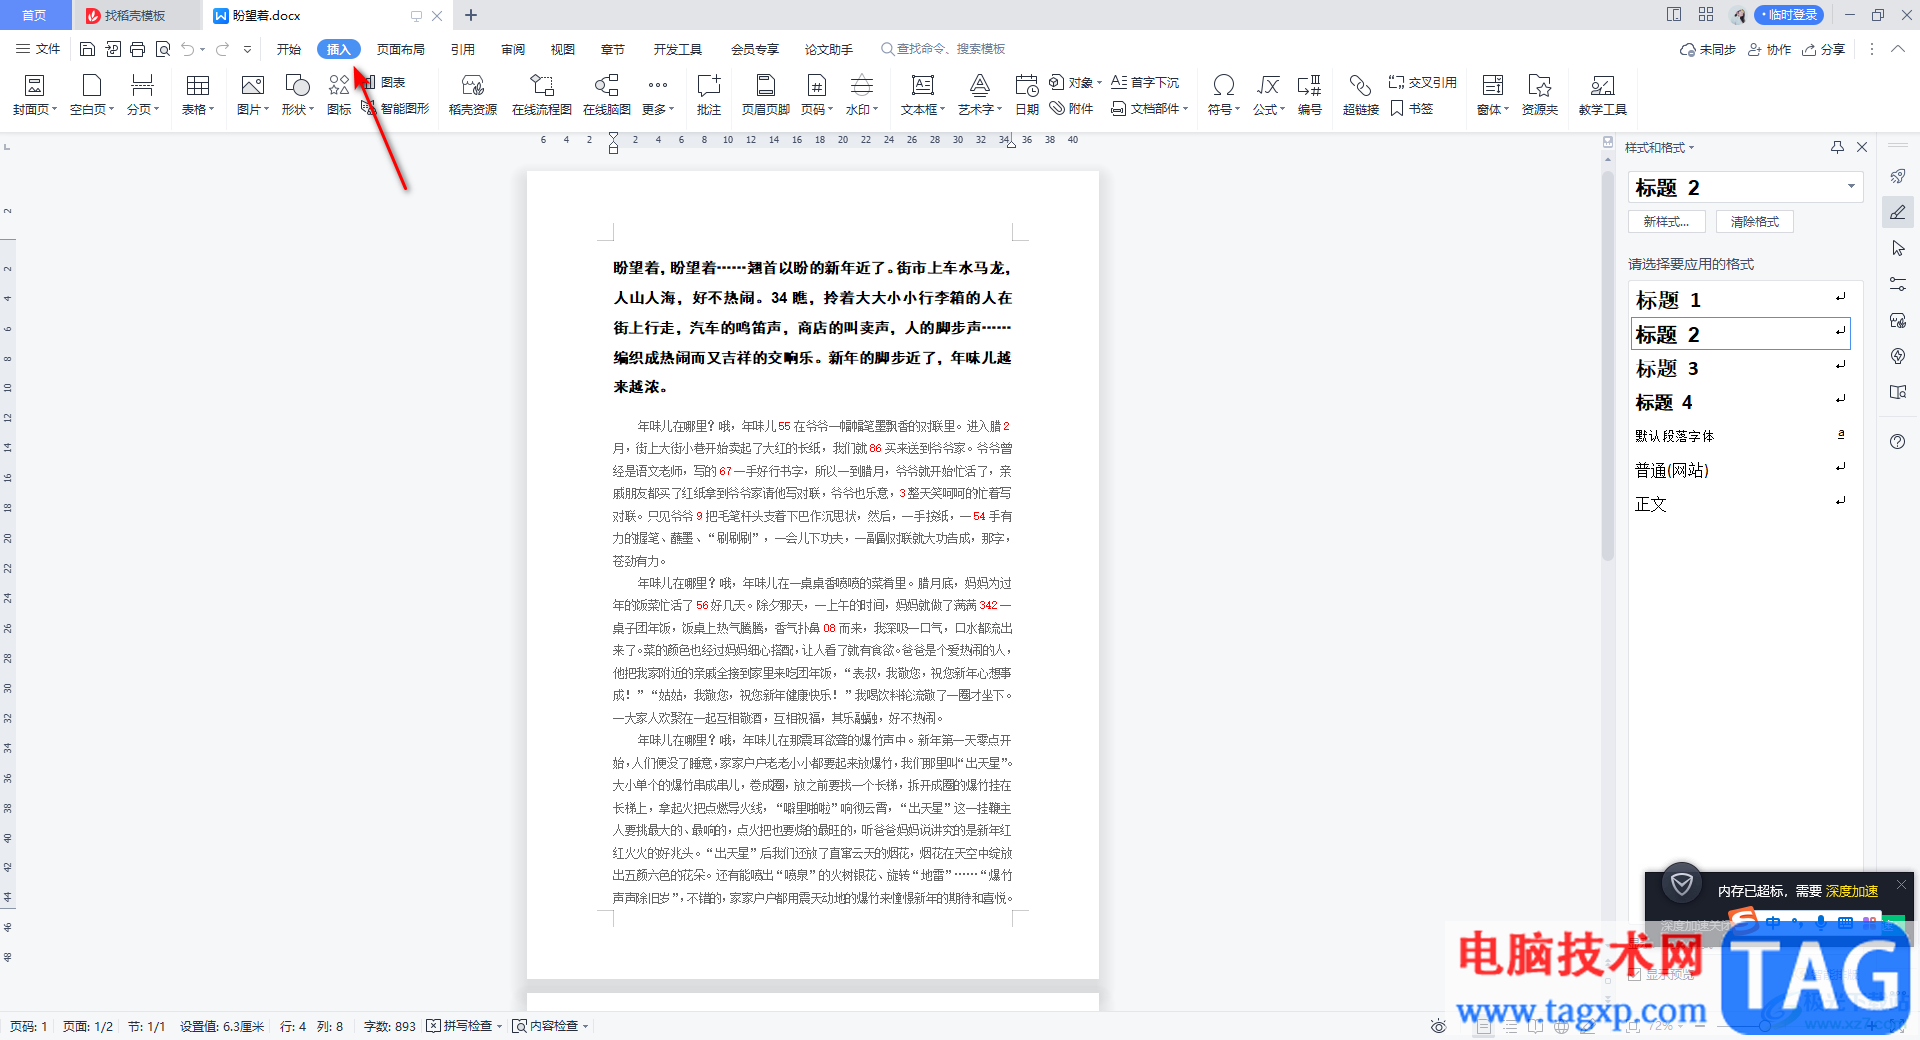Image resolution: width=1920 pixels, height=1040 pixels.
Task: Open the 资源夹 resource folder
Action: pos(1540,95)
